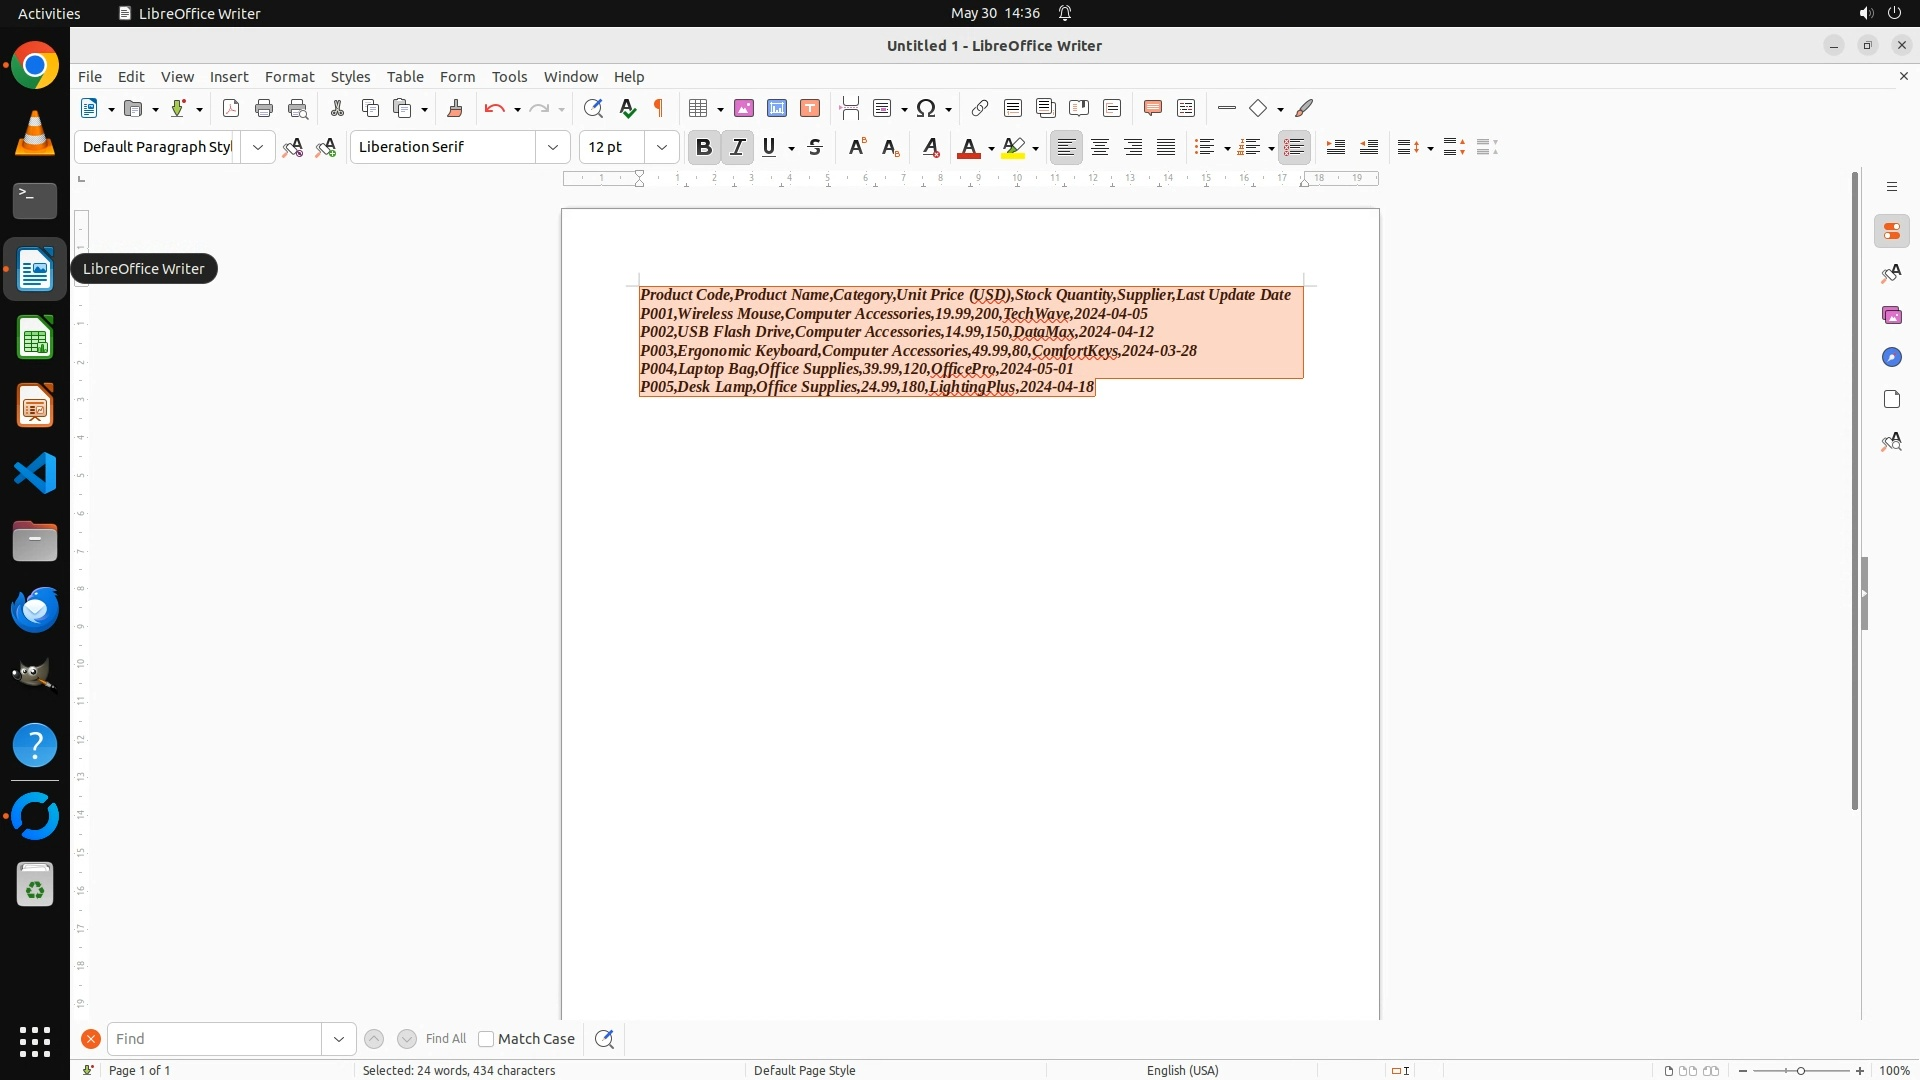Screen dimensions: 1920x1080
Task: Enable the Match Case checkbox
Action: (486, 1039)
